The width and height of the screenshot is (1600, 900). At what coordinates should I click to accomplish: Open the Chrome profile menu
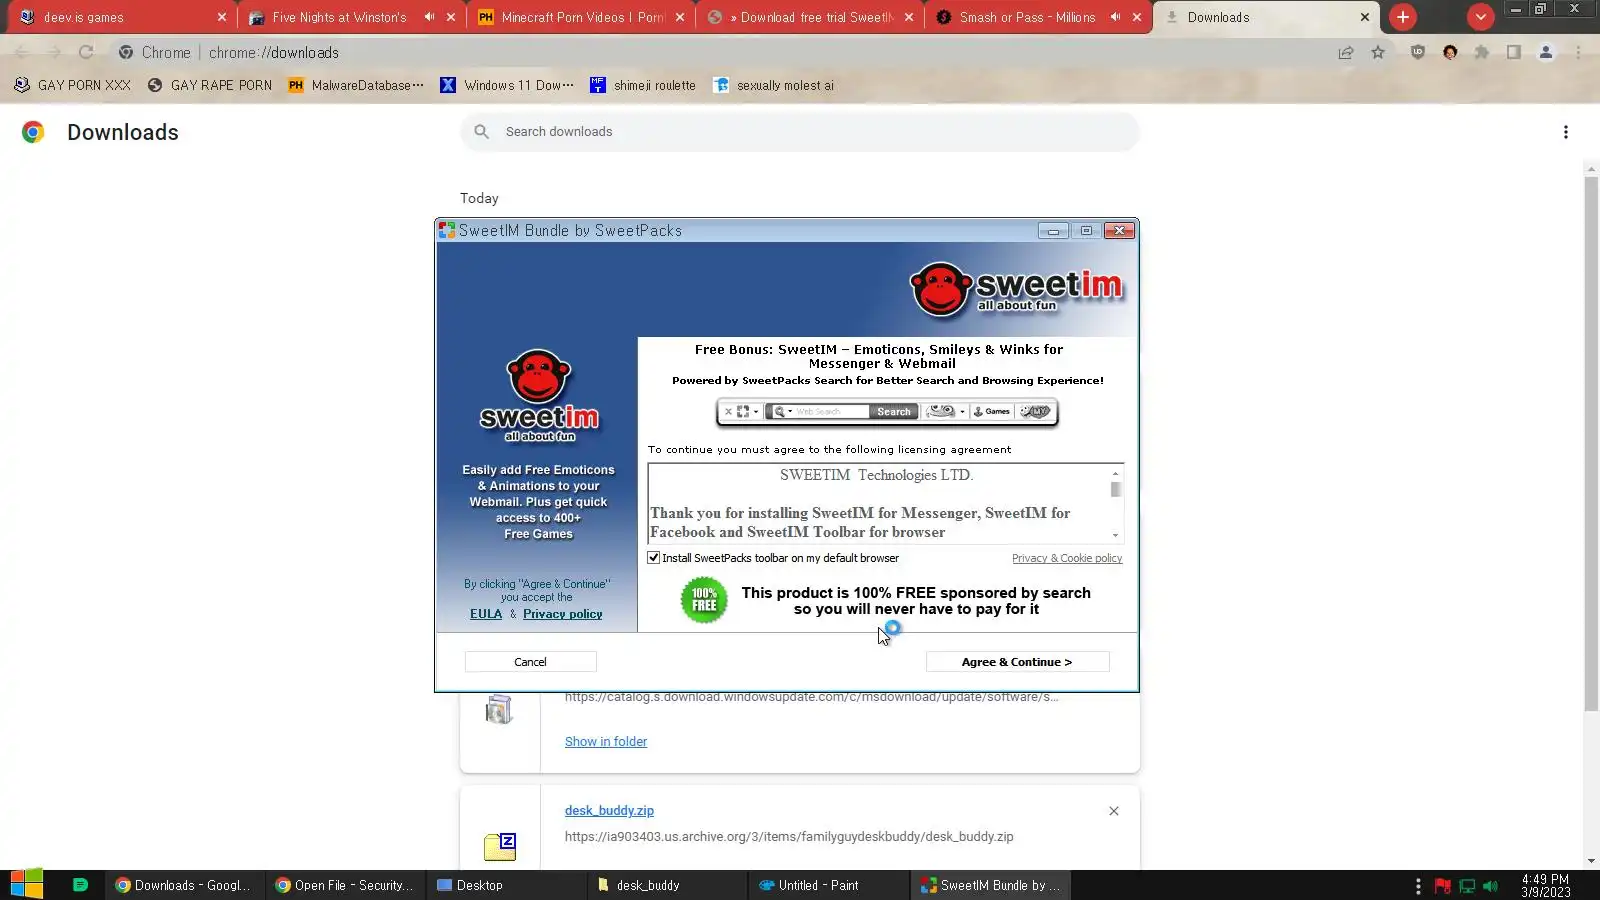1546,53
